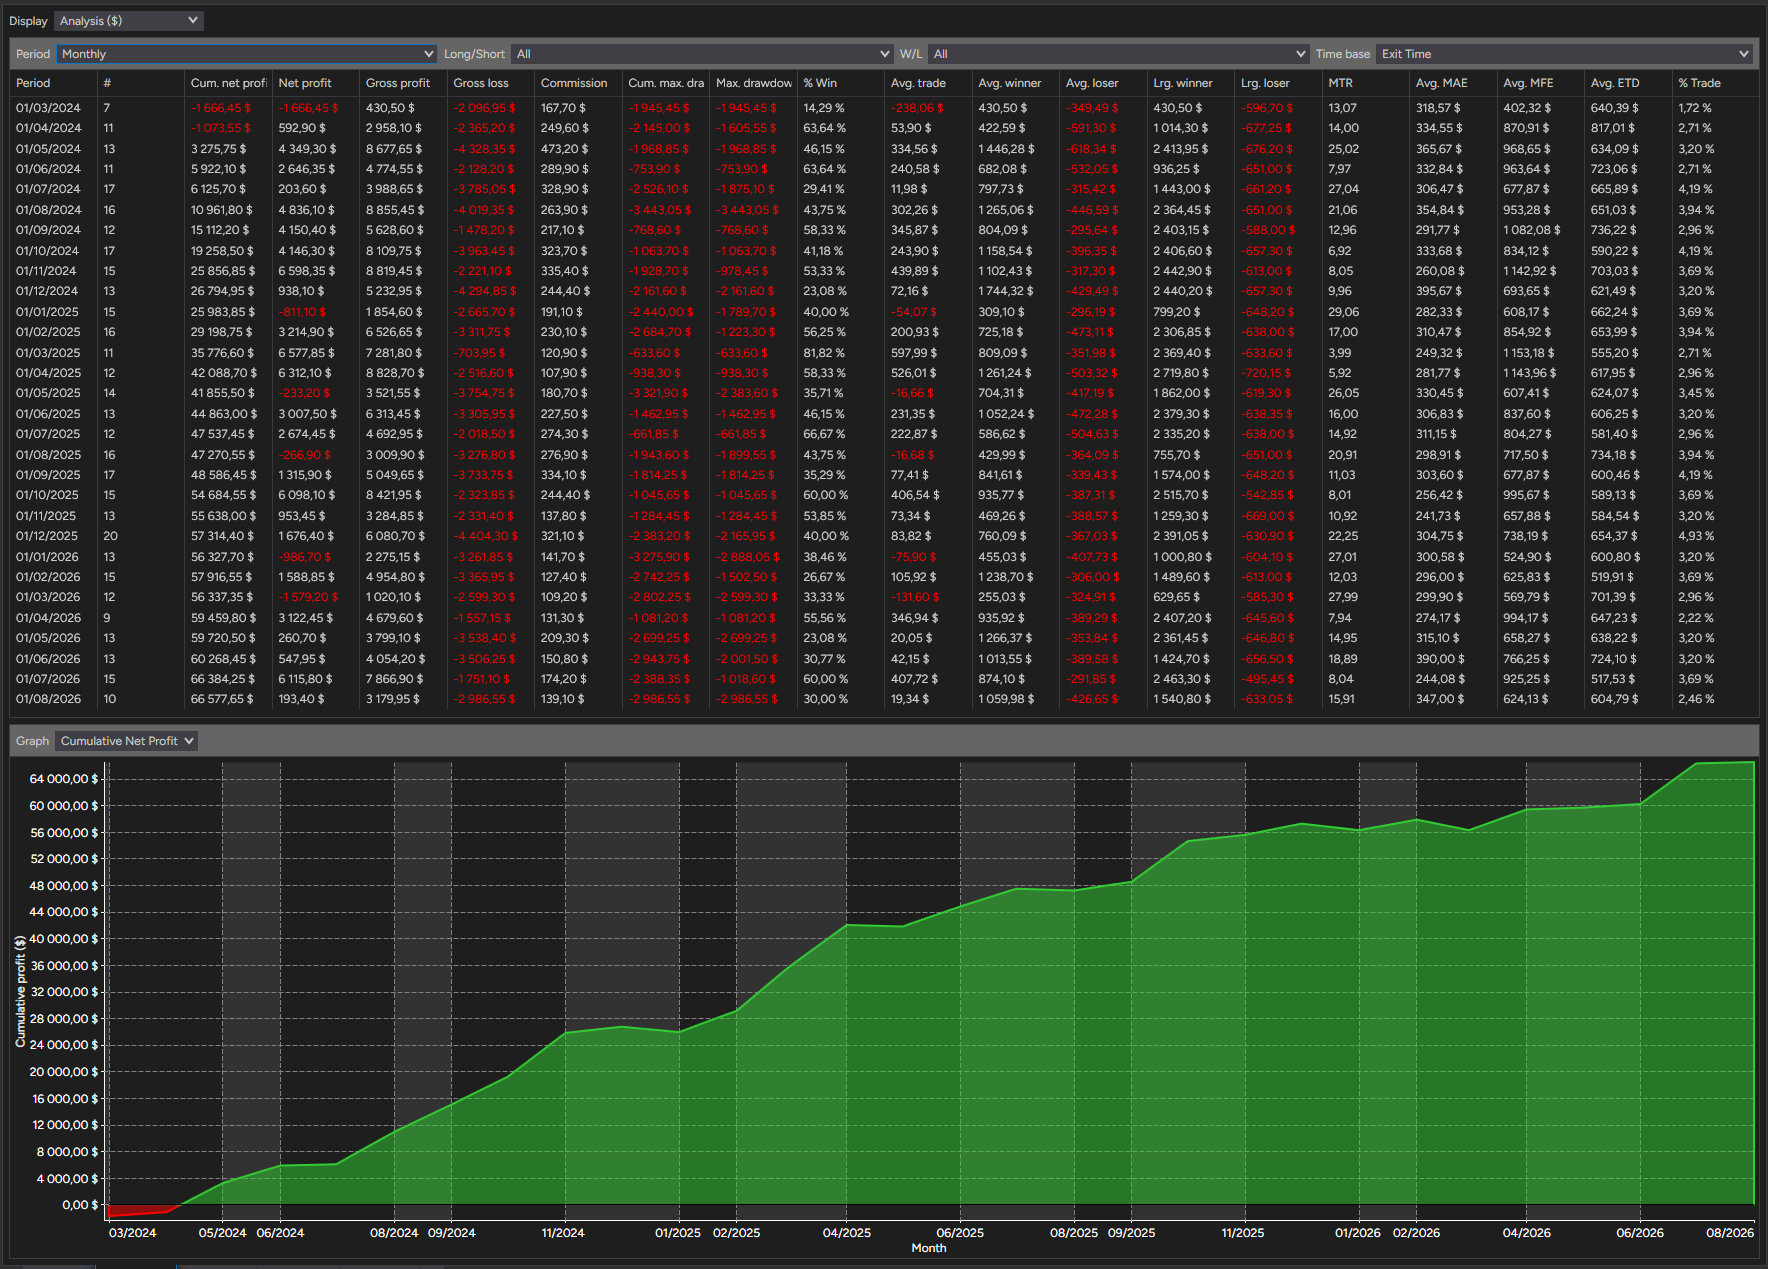The height and width of the screenshot is (1269, 1768).
Task: Select the 01/03/2024 period row
Action: point(884,108)
